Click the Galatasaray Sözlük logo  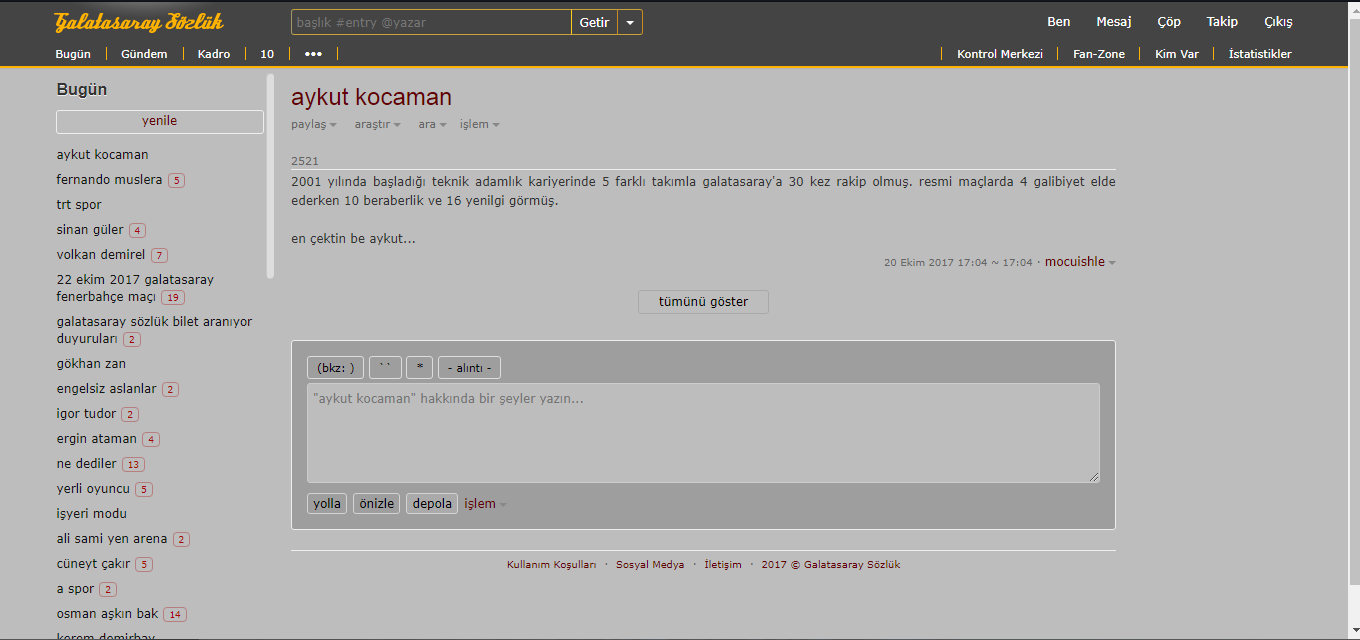pyautogui.click(x=139, y=22)
